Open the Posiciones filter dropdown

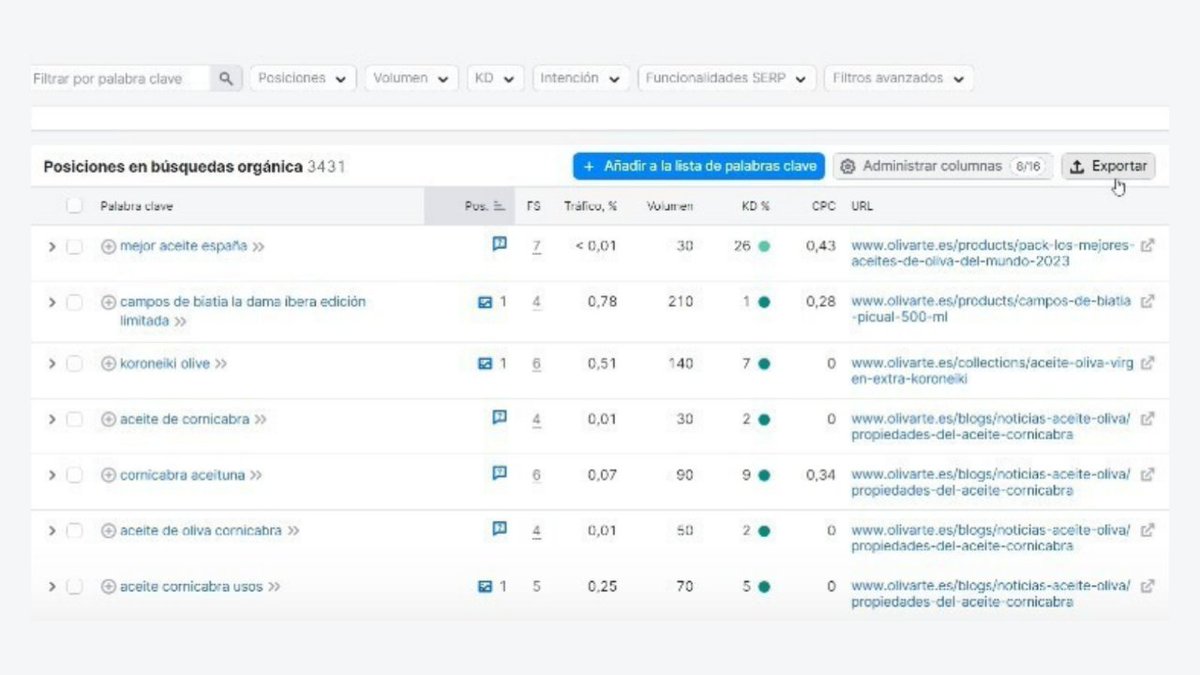click(x=302, y=78)
